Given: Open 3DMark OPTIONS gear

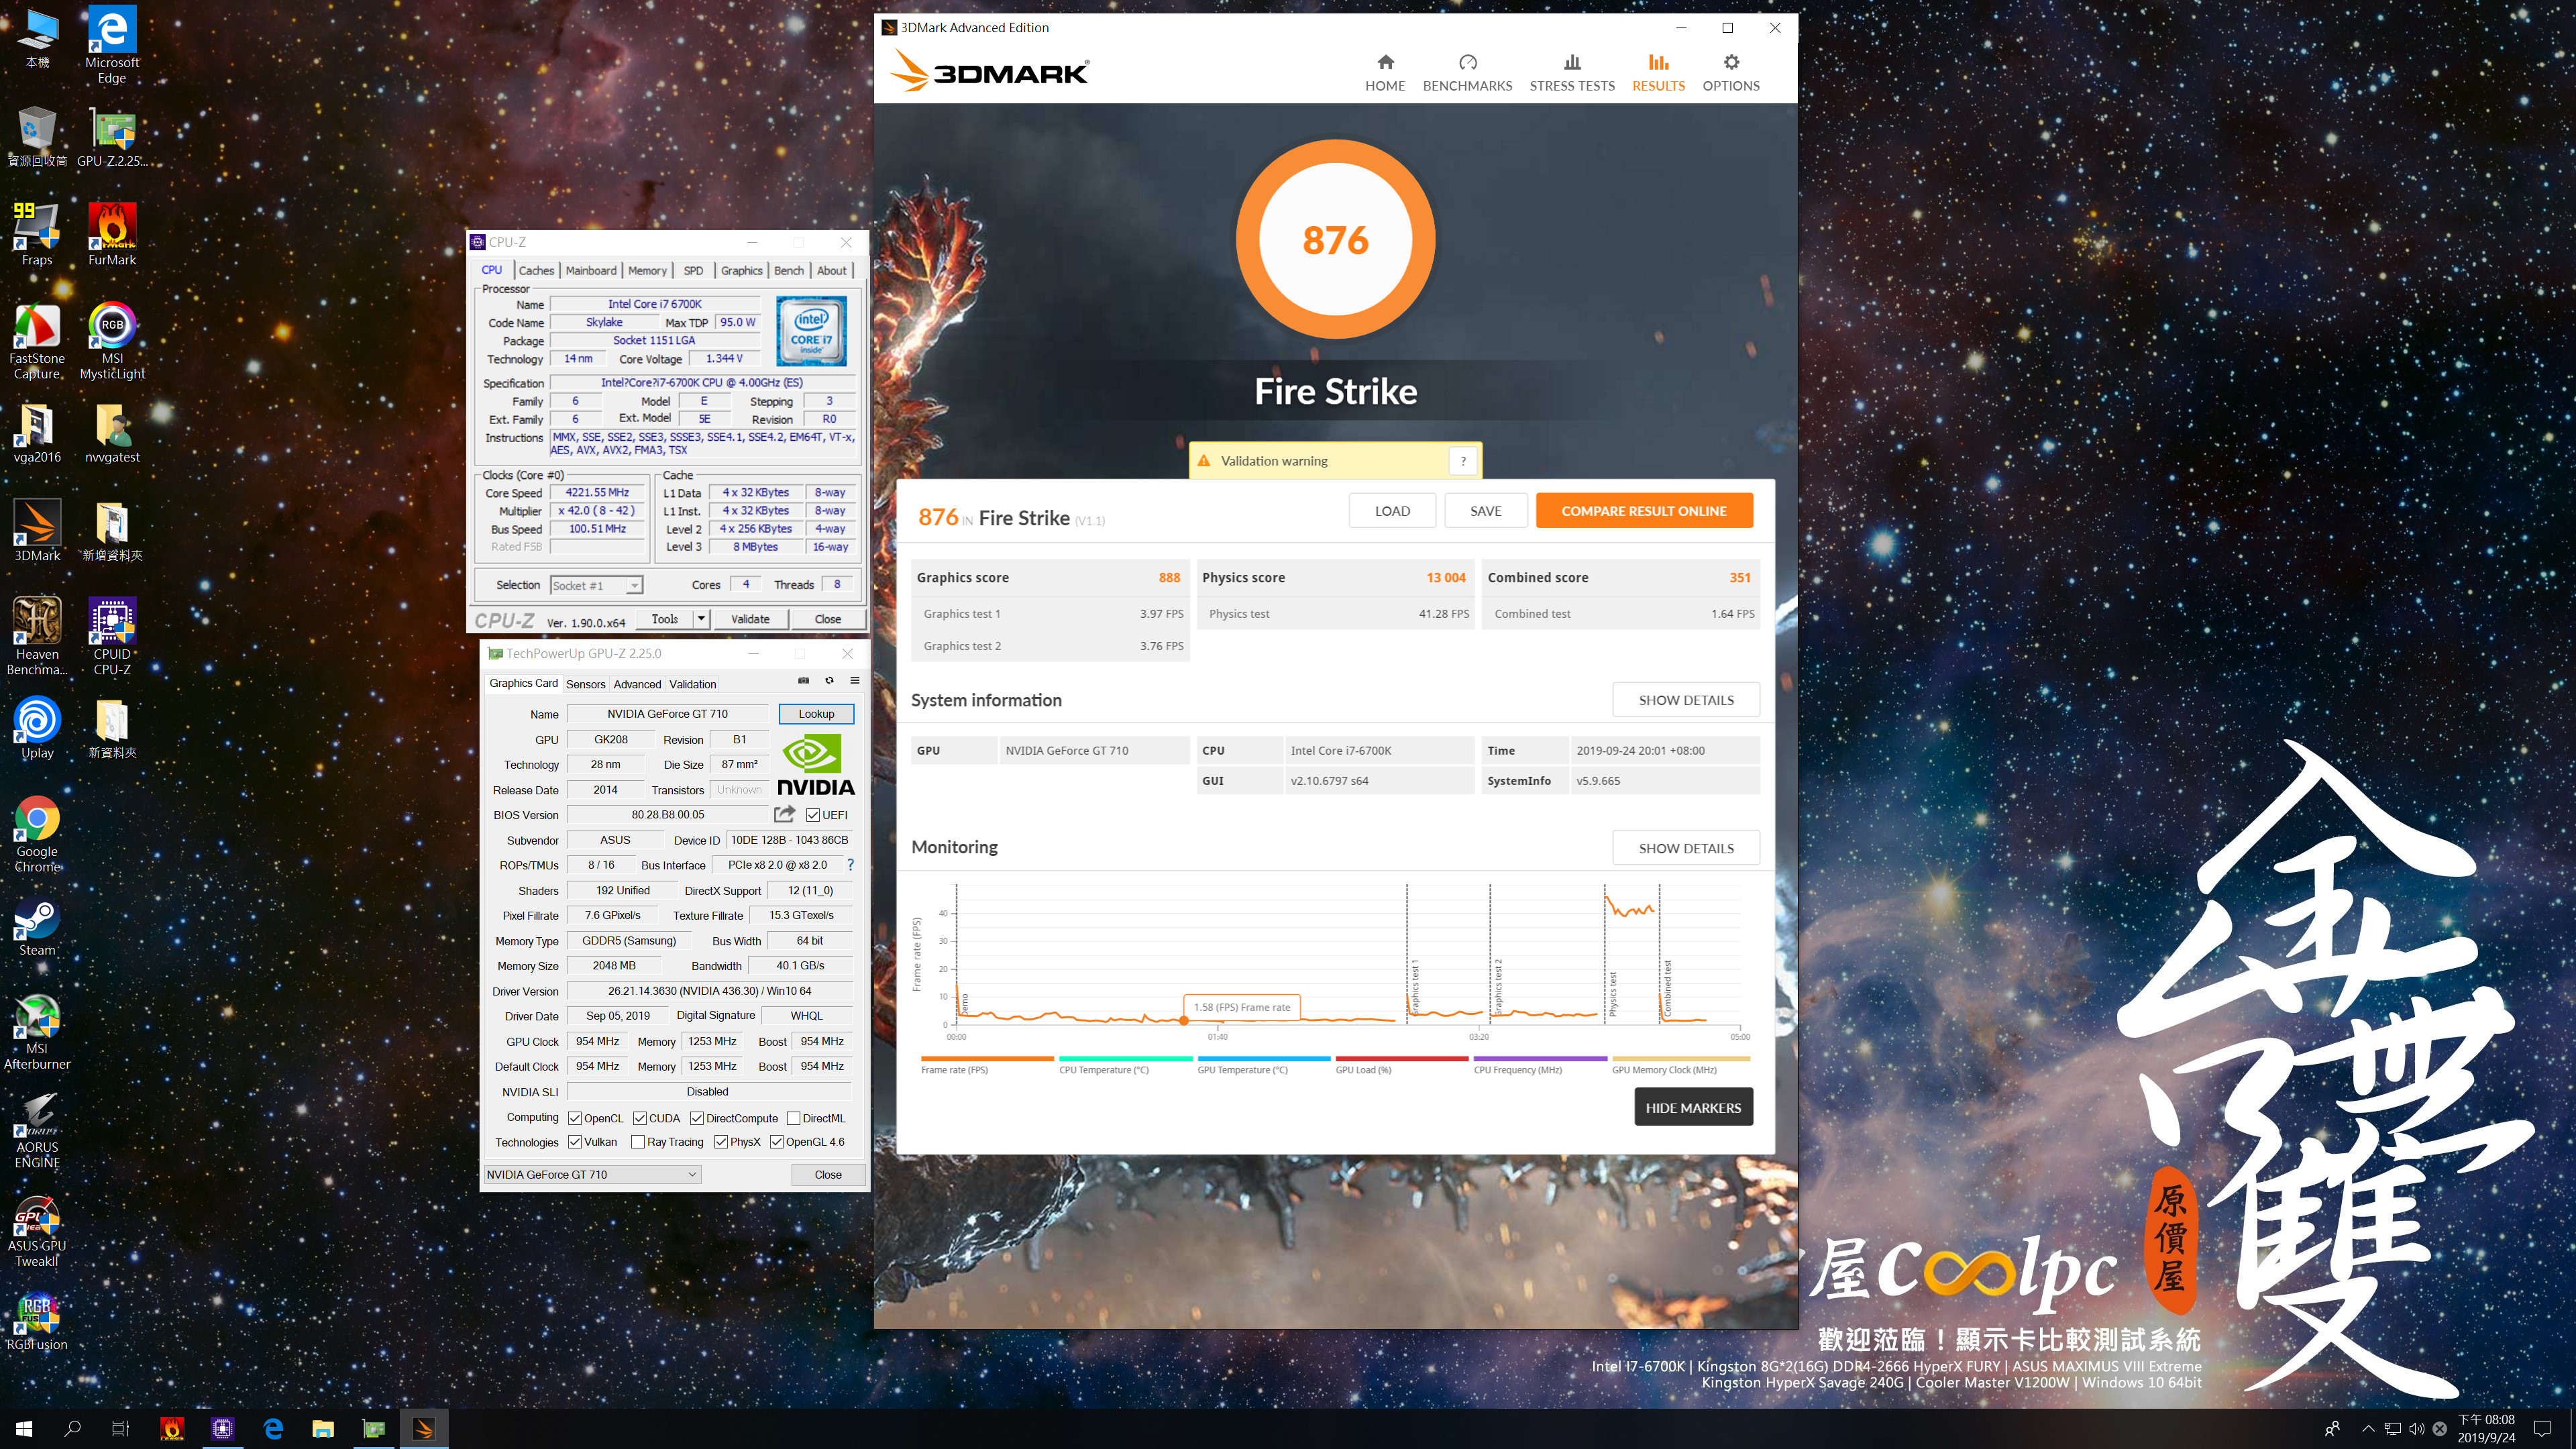Looking at the screenshot, I should pyautogui.click(x=1731, y=73).
